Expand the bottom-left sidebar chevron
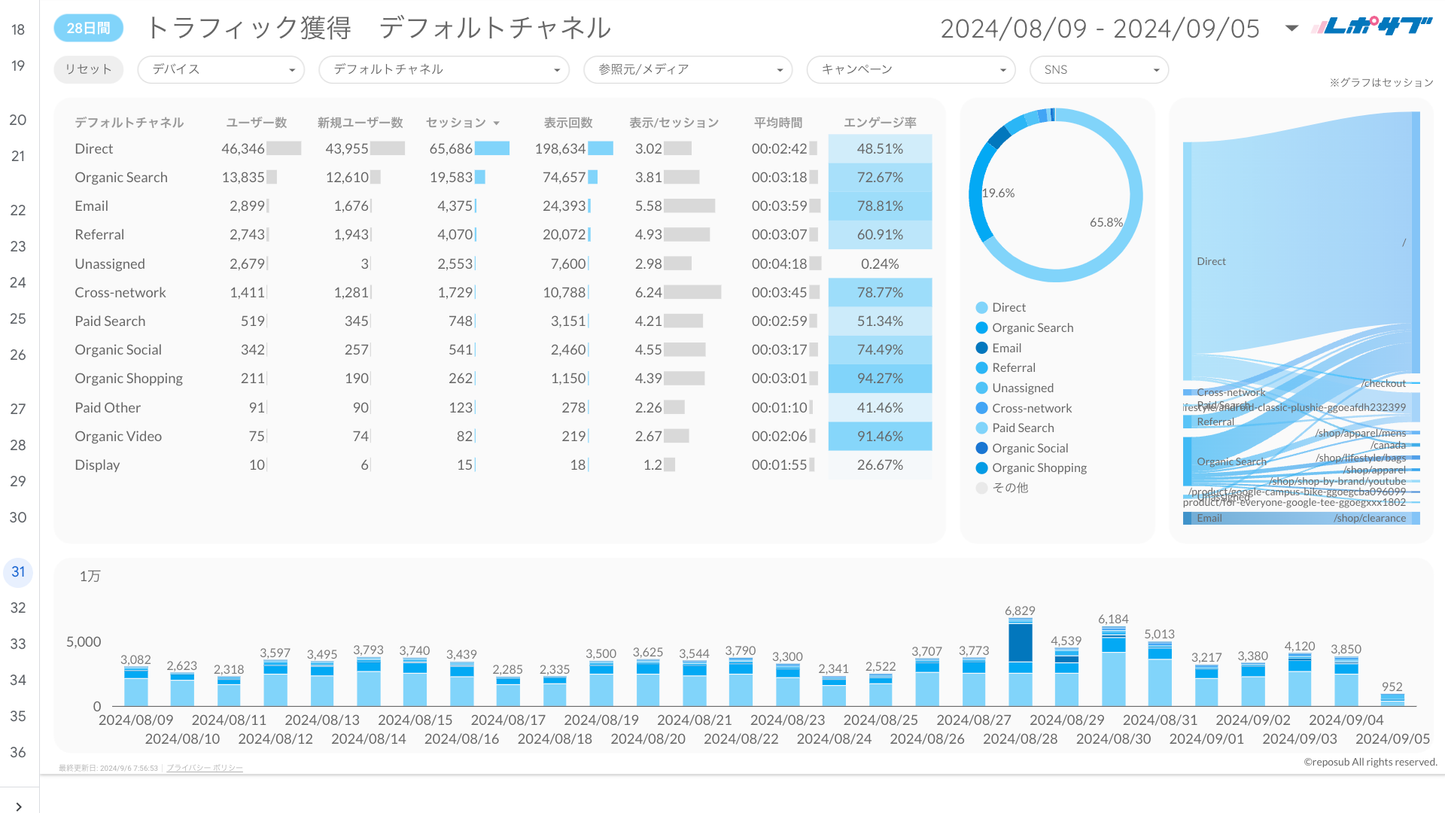Screen dimensions: 1445x813 [18, 806]
